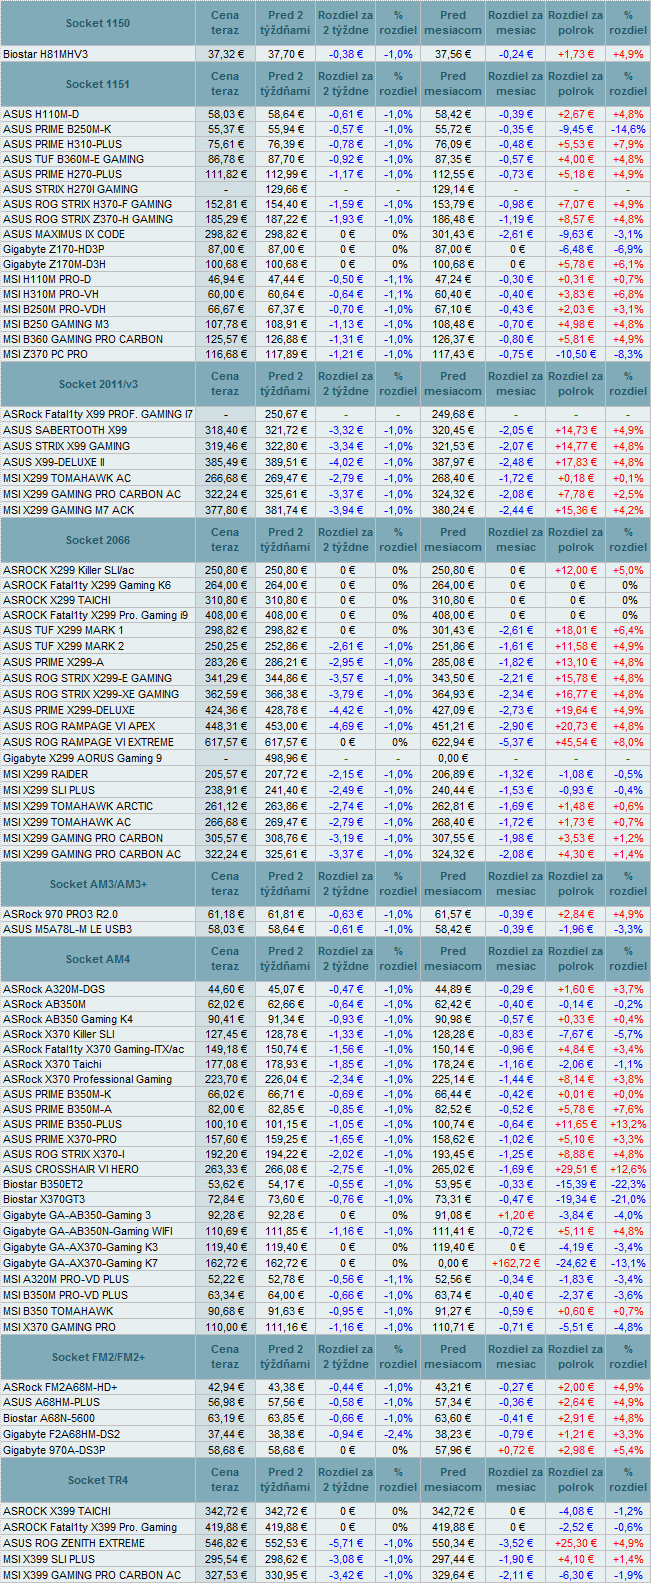Click ASUS ROG RAMPAGE VI APEX name
Image resolution: width=651 pixels, height=1583 pixels.
point(80,726)
